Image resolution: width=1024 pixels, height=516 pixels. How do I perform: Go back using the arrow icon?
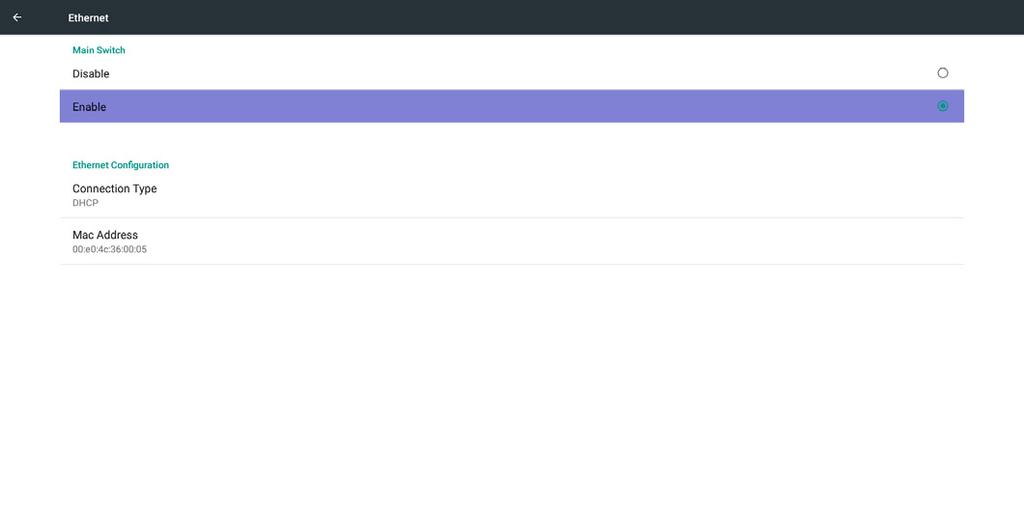[x=17, y=18]
